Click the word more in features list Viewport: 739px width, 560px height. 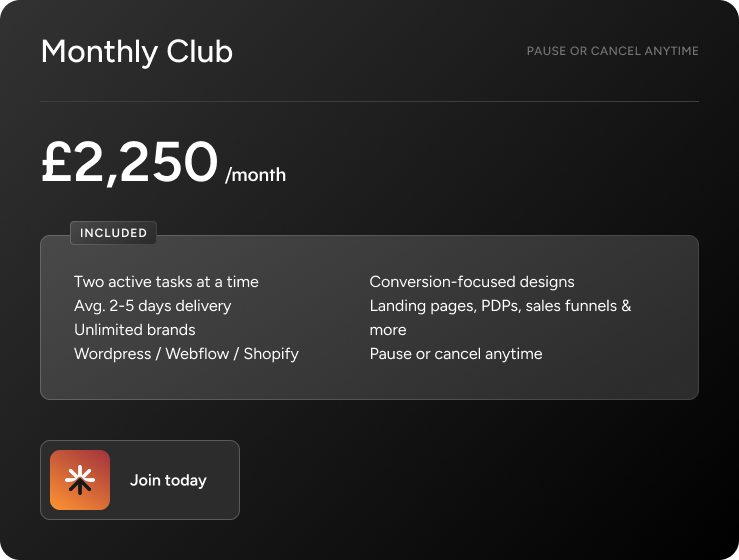point(387,330)
